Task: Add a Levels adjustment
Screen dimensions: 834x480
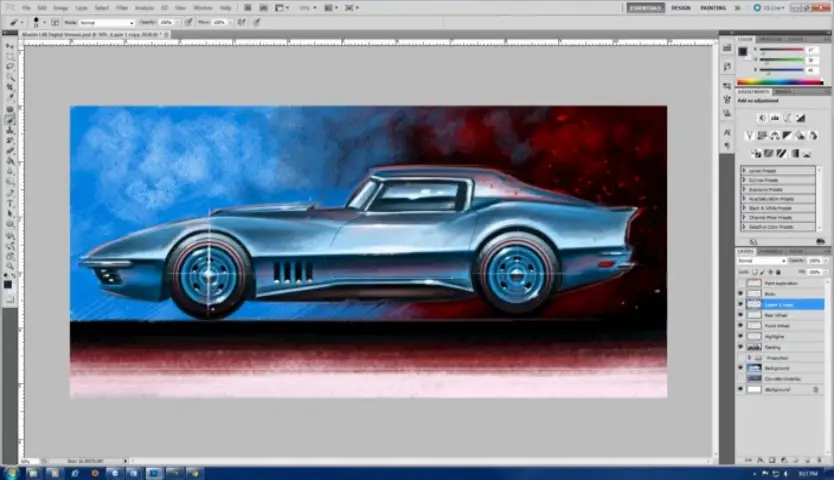Action: tap(774, 118)
